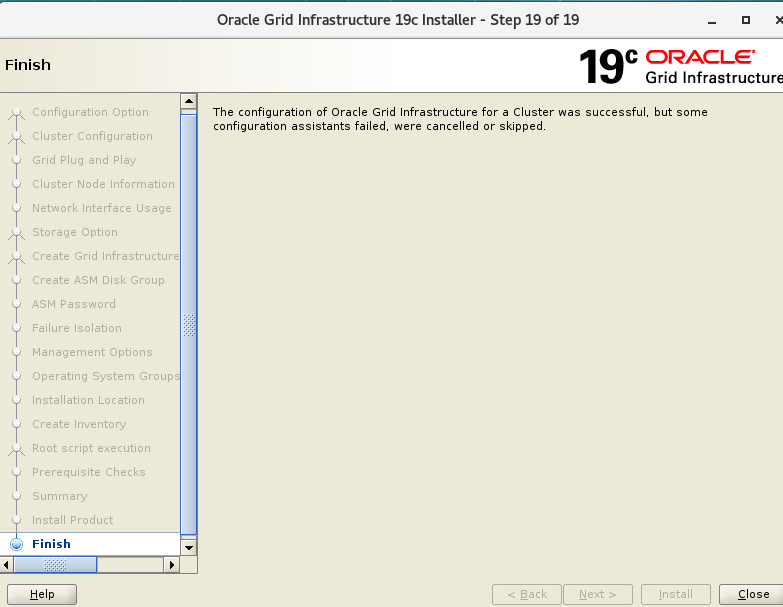Select the ASM Password step

(73, 304)
